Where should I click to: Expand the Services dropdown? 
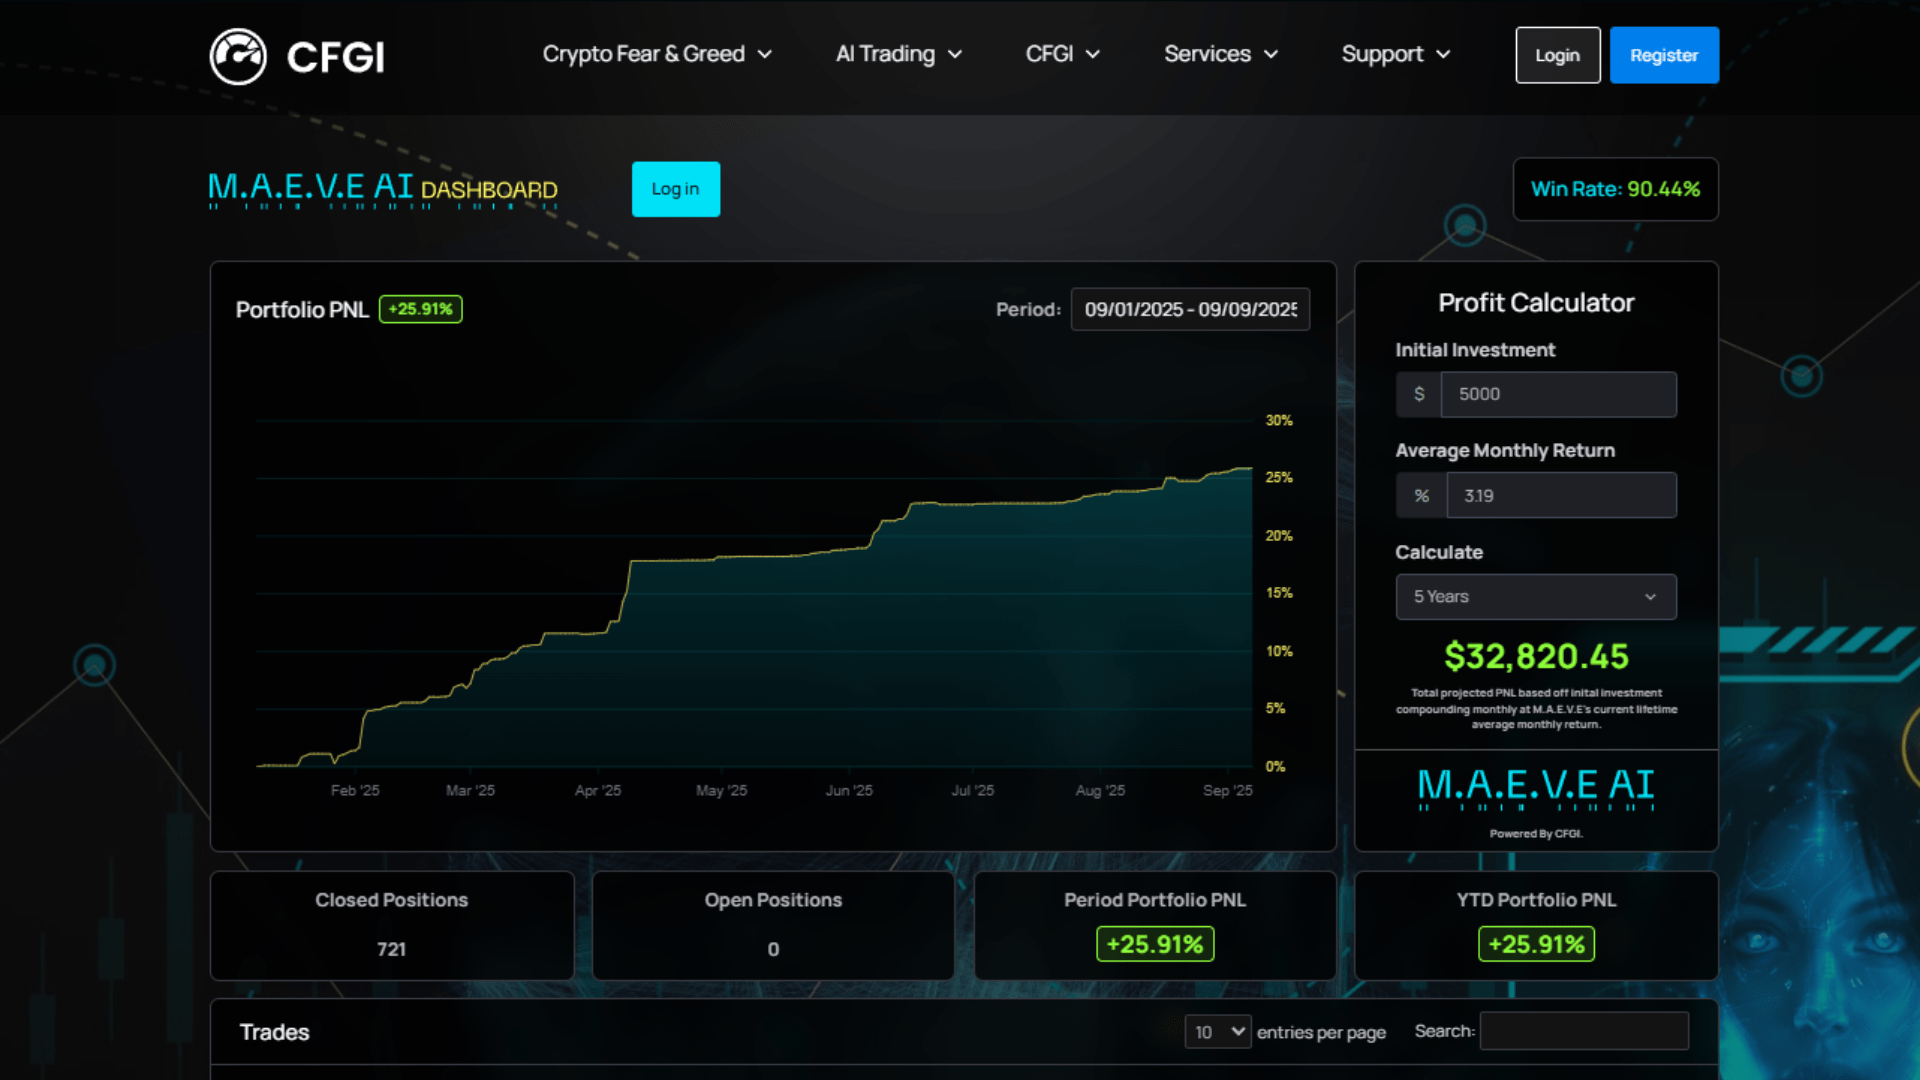(1221, 55)
